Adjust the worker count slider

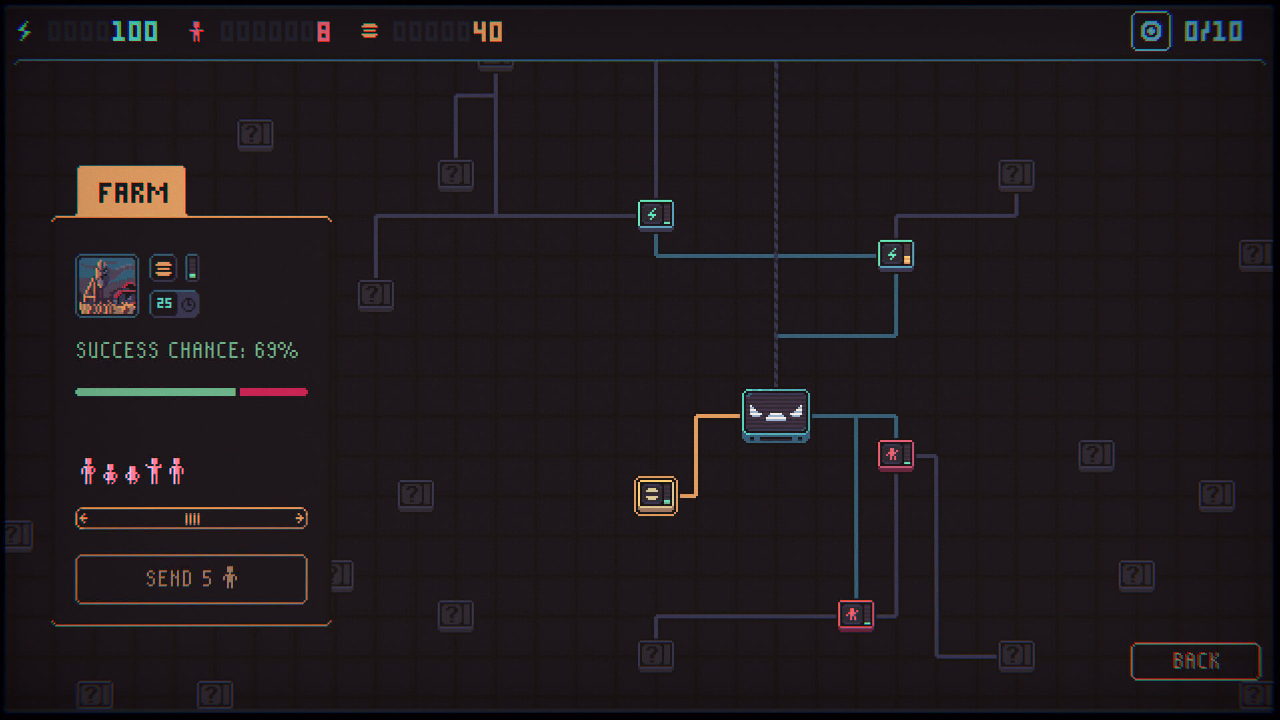pos(191,519)
